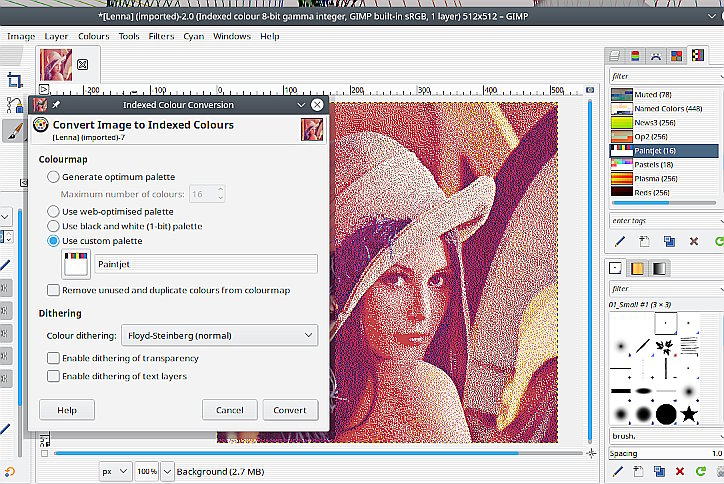Pick the star-shaped brush
Image resolution: width=724 pixels, height=484 pixels.
point(689,412)
